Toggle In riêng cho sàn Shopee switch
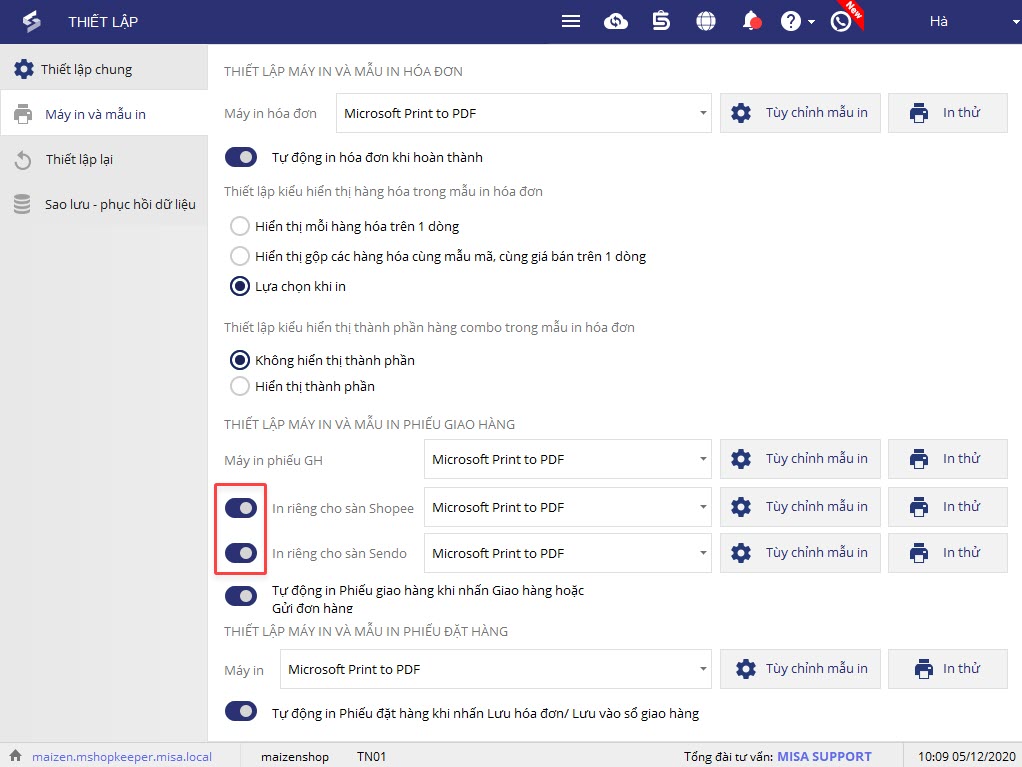This screenshot has height=767, width=1022. coord(241,508)
